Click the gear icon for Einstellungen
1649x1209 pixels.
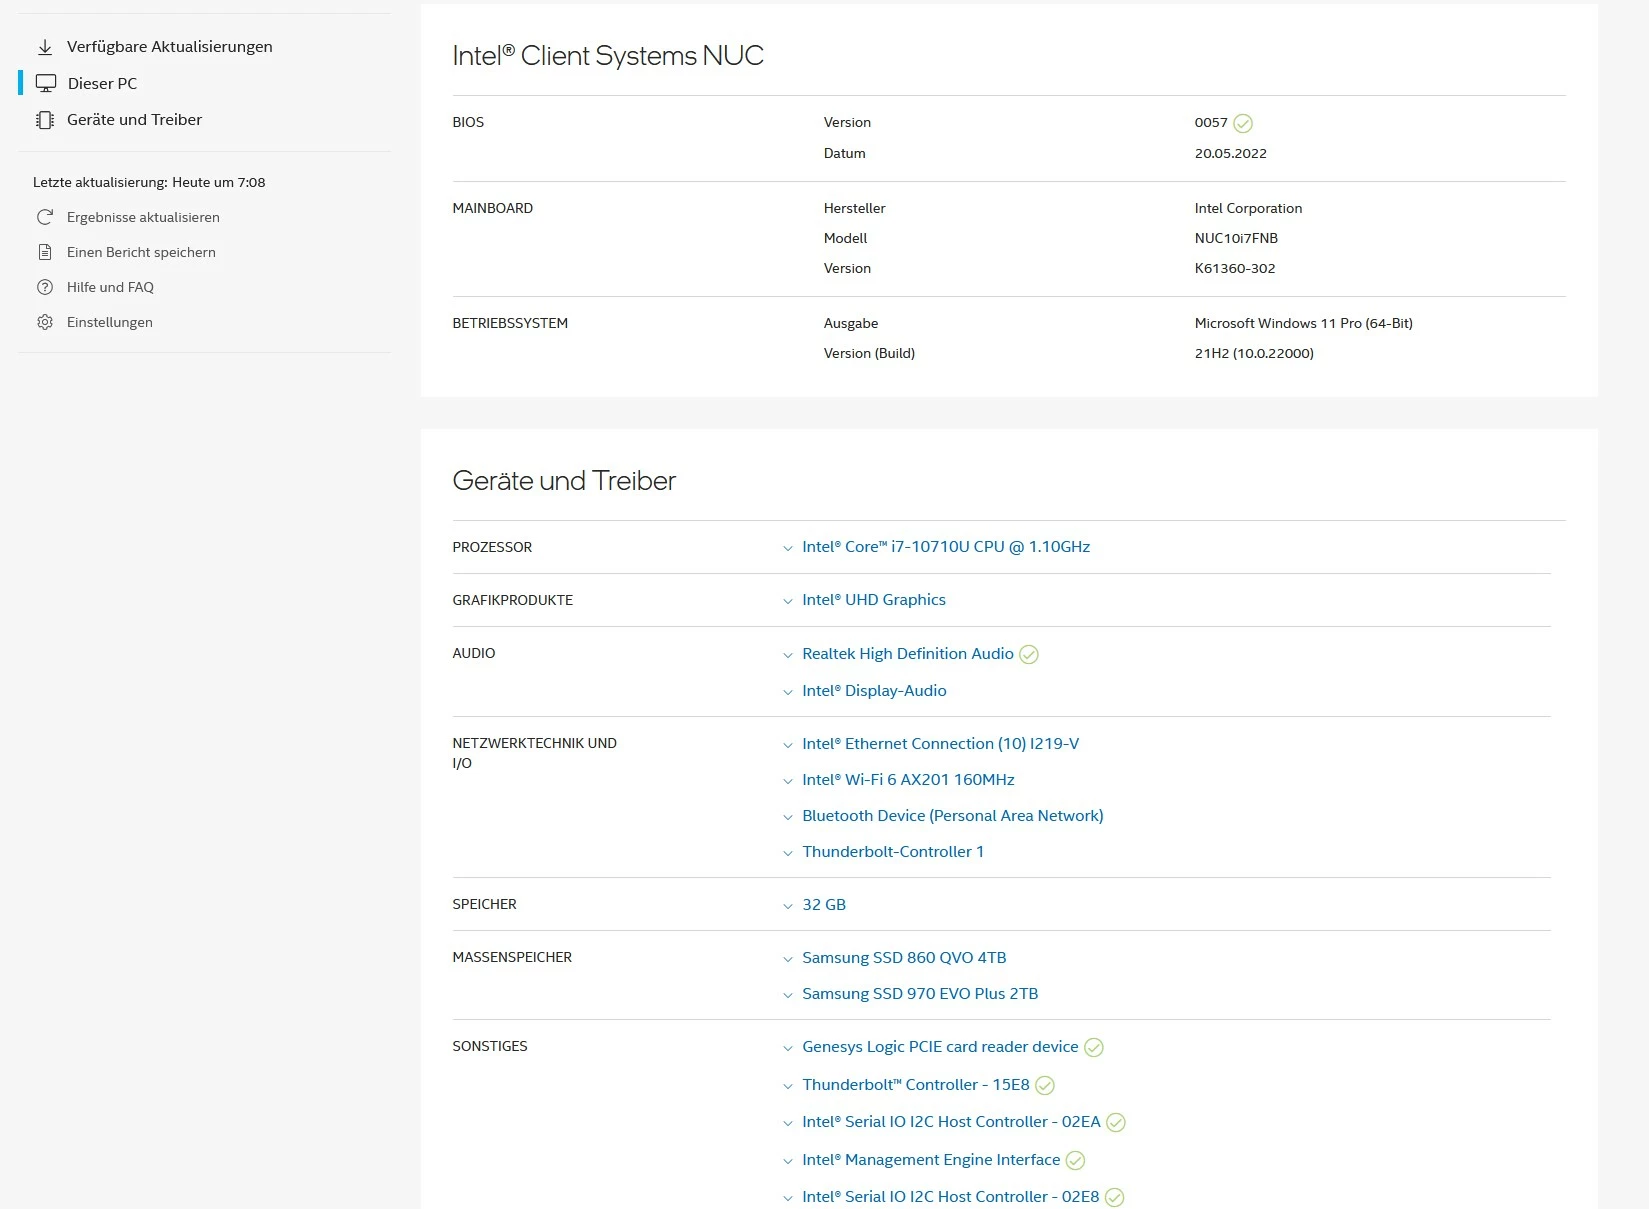tap(45, 322)
